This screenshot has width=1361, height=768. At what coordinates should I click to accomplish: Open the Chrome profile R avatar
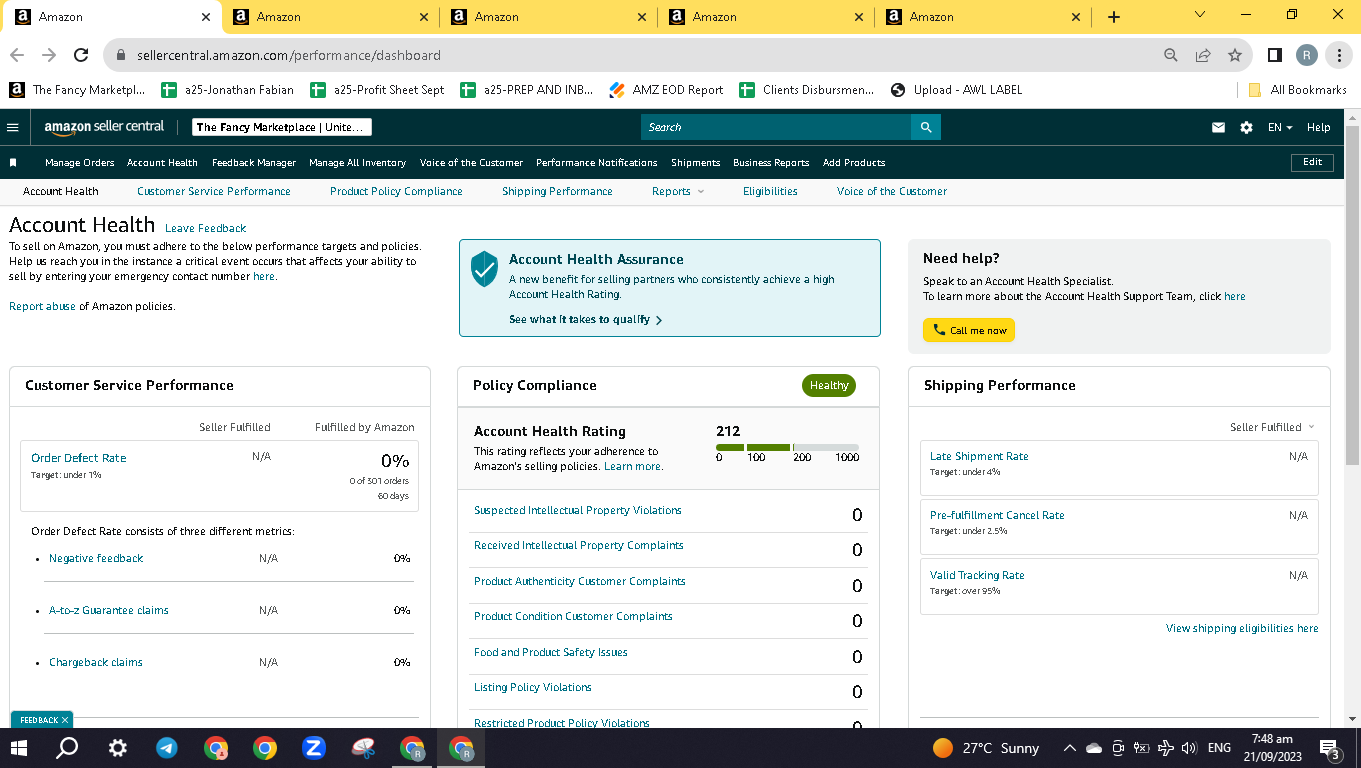tap(1306, 55)
